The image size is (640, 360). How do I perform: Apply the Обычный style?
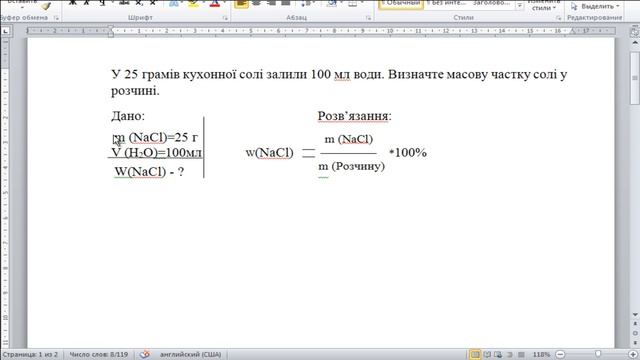click(401, 4)
